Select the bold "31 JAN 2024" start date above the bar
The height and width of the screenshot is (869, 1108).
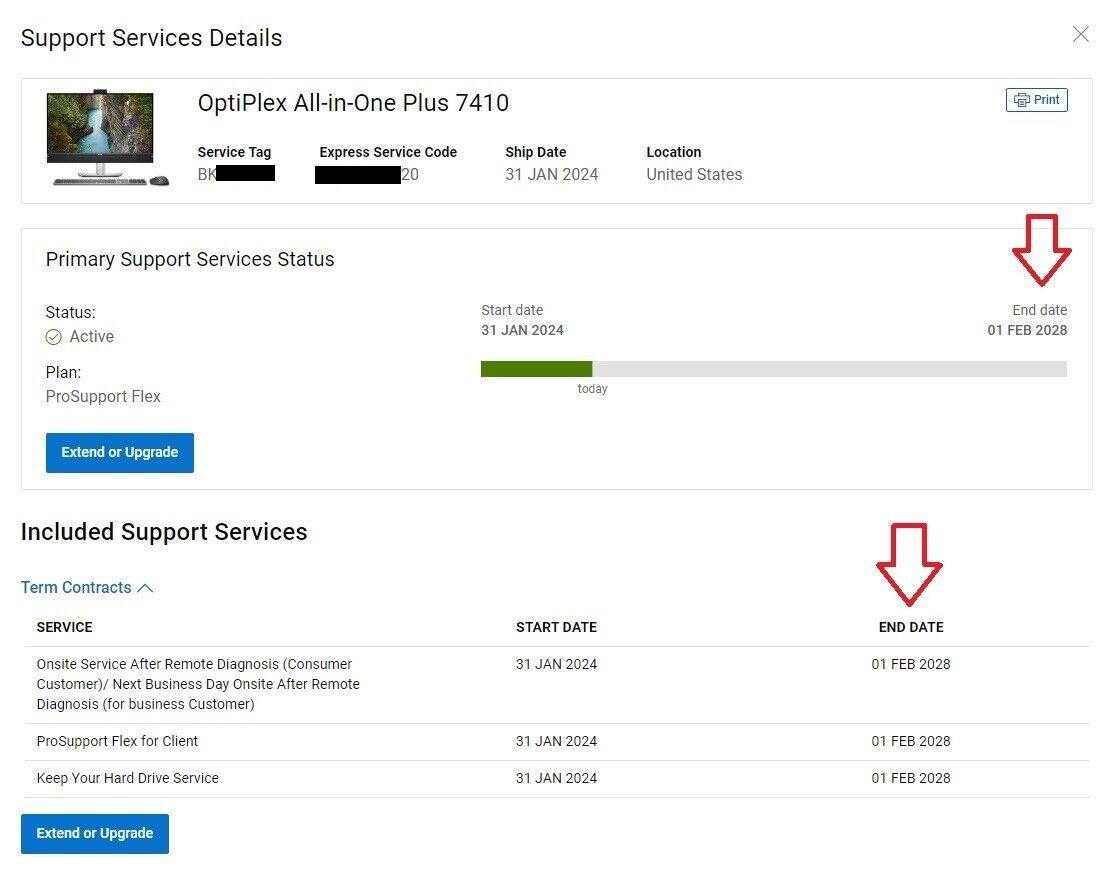coord(522,330)
